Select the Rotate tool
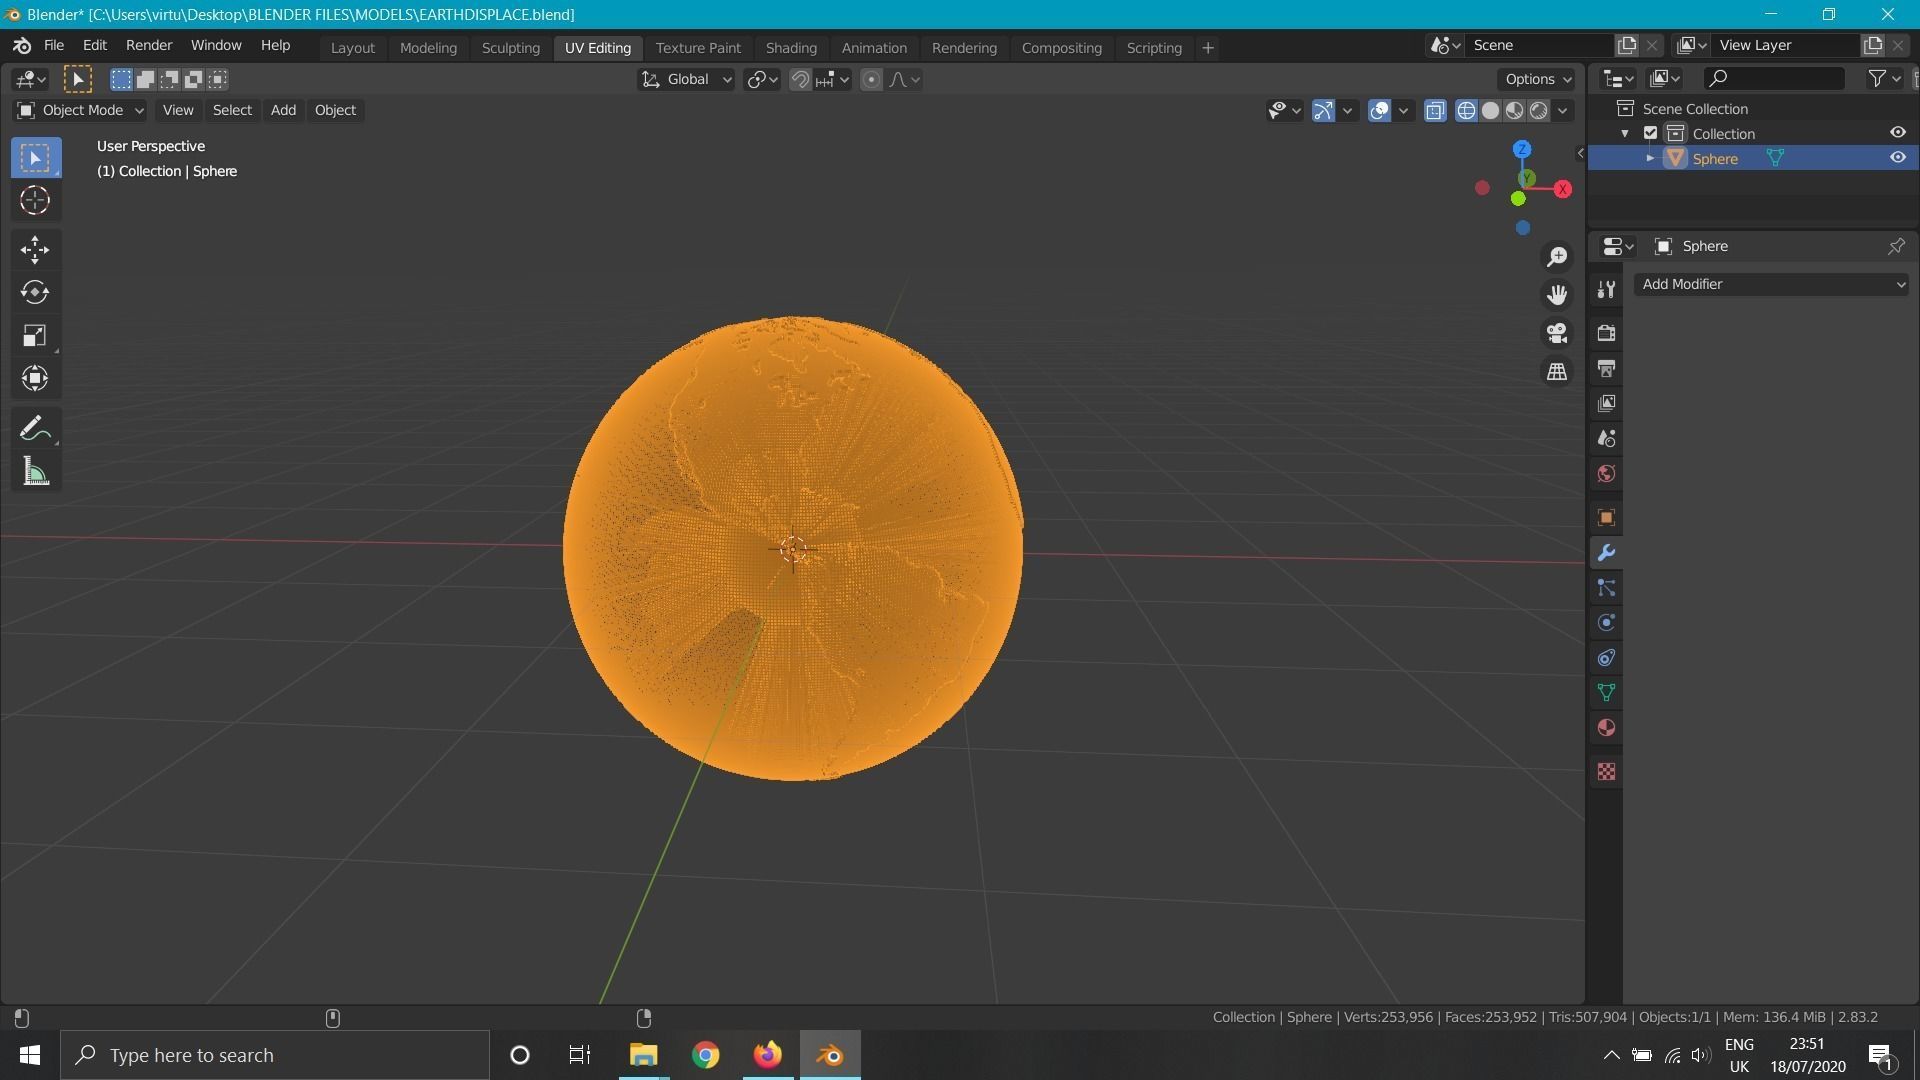Screen dimensions: 1920x1080 (x=35, y=292)
